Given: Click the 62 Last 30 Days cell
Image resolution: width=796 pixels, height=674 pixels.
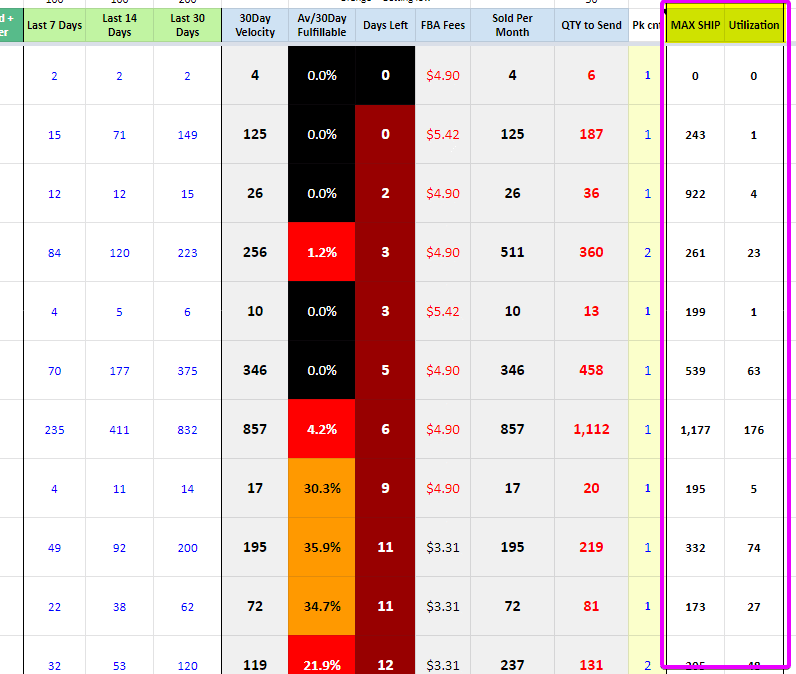Looking at the screenshot, I should click(187, 606).
